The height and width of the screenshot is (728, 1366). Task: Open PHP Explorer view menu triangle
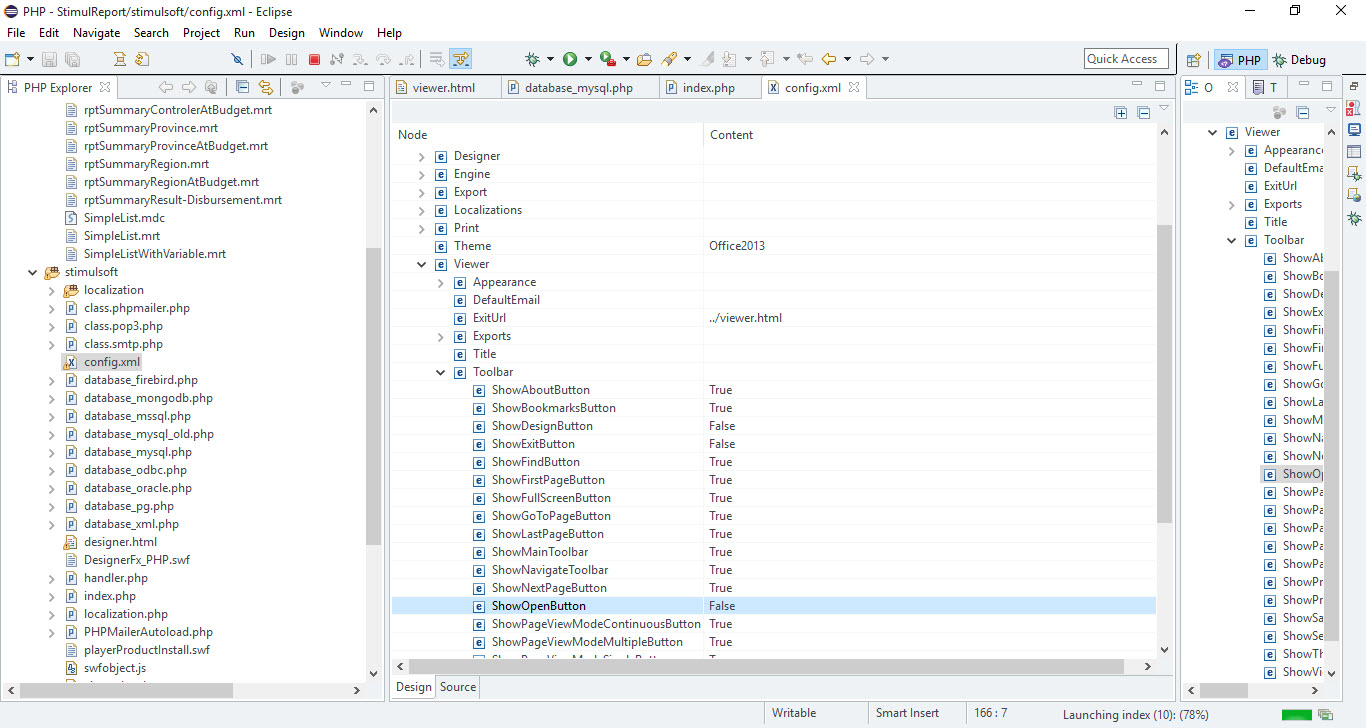click(x=326, y=85)
